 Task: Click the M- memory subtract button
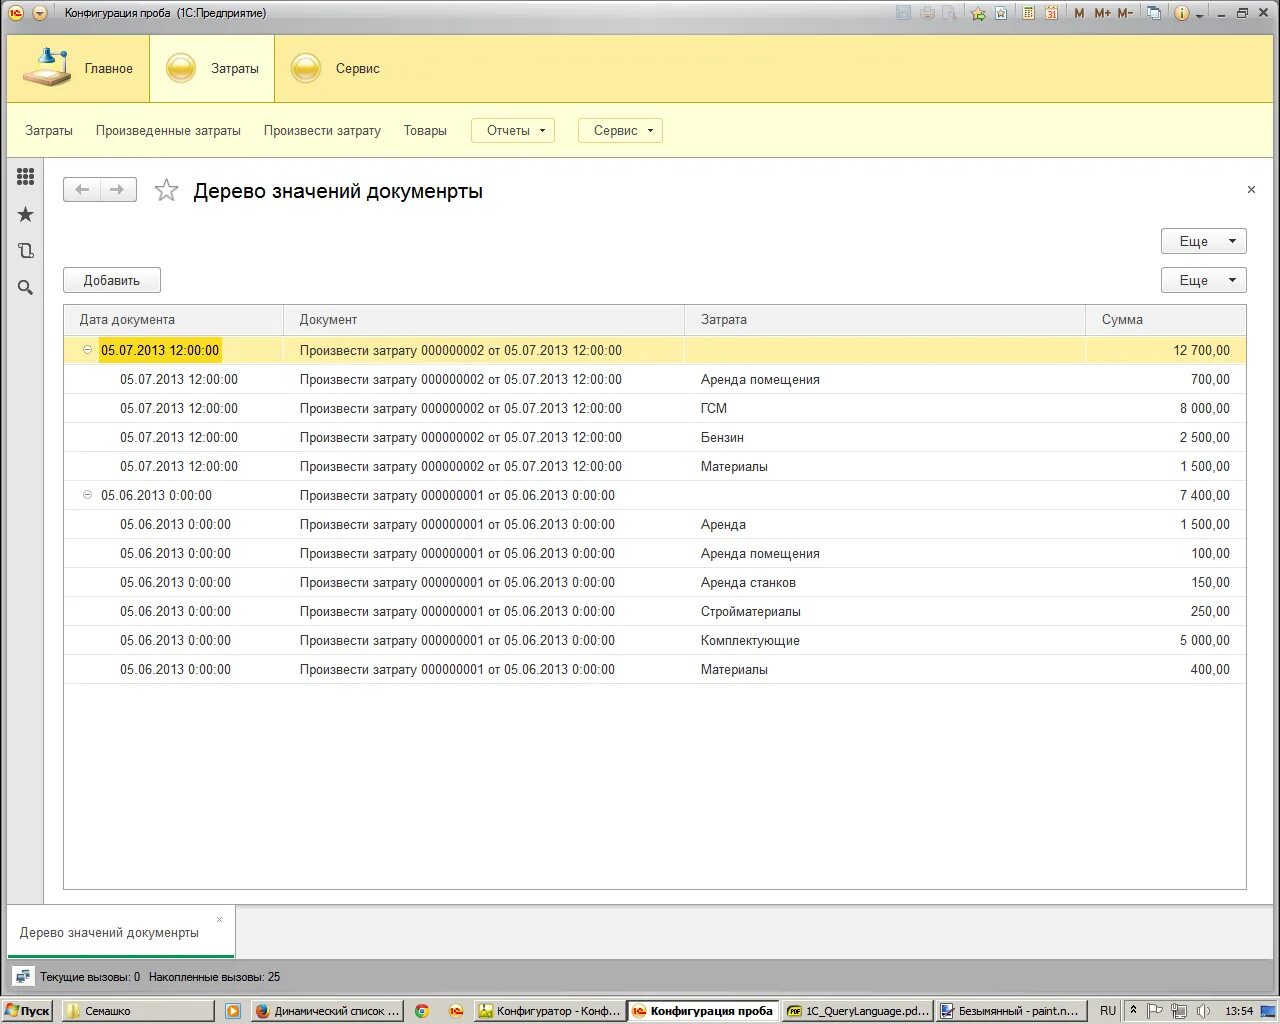coord(1125,13)
